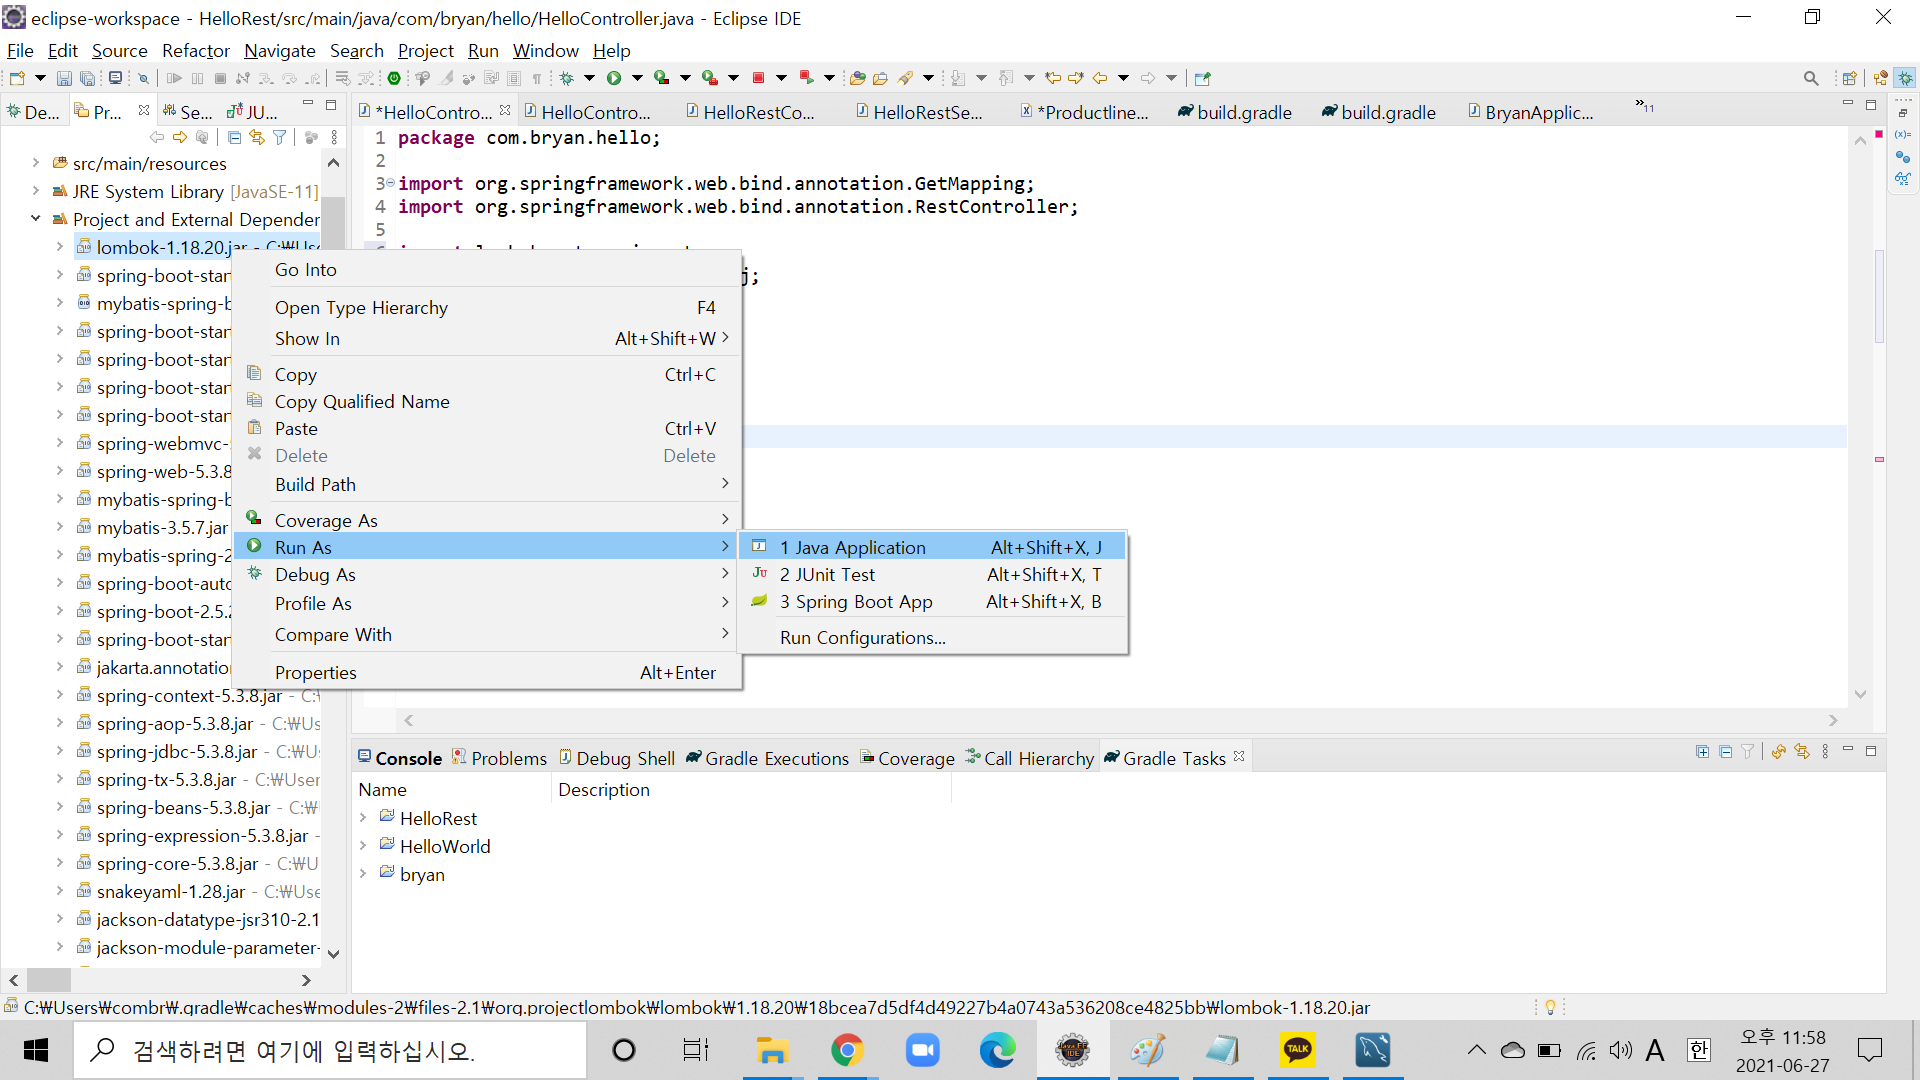Click the Debug bug icon in toolbar

pos(567,78)
